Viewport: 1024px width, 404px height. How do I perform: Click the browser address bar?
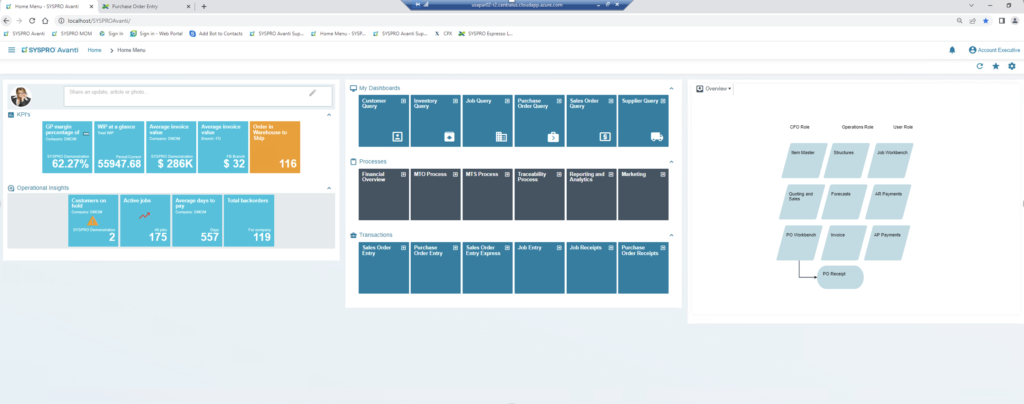pos(503,21)
